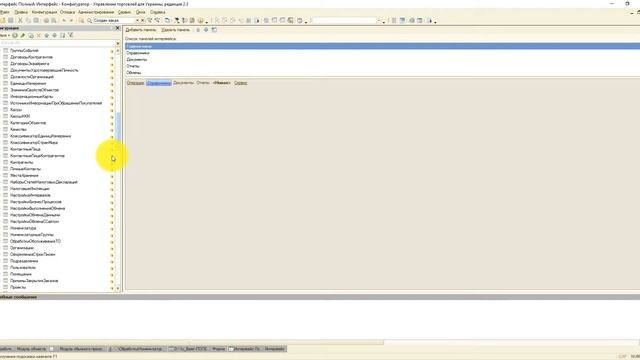Click Удалить панель button
Viewport: 640px width, 360px height.
tap(176, 30)
